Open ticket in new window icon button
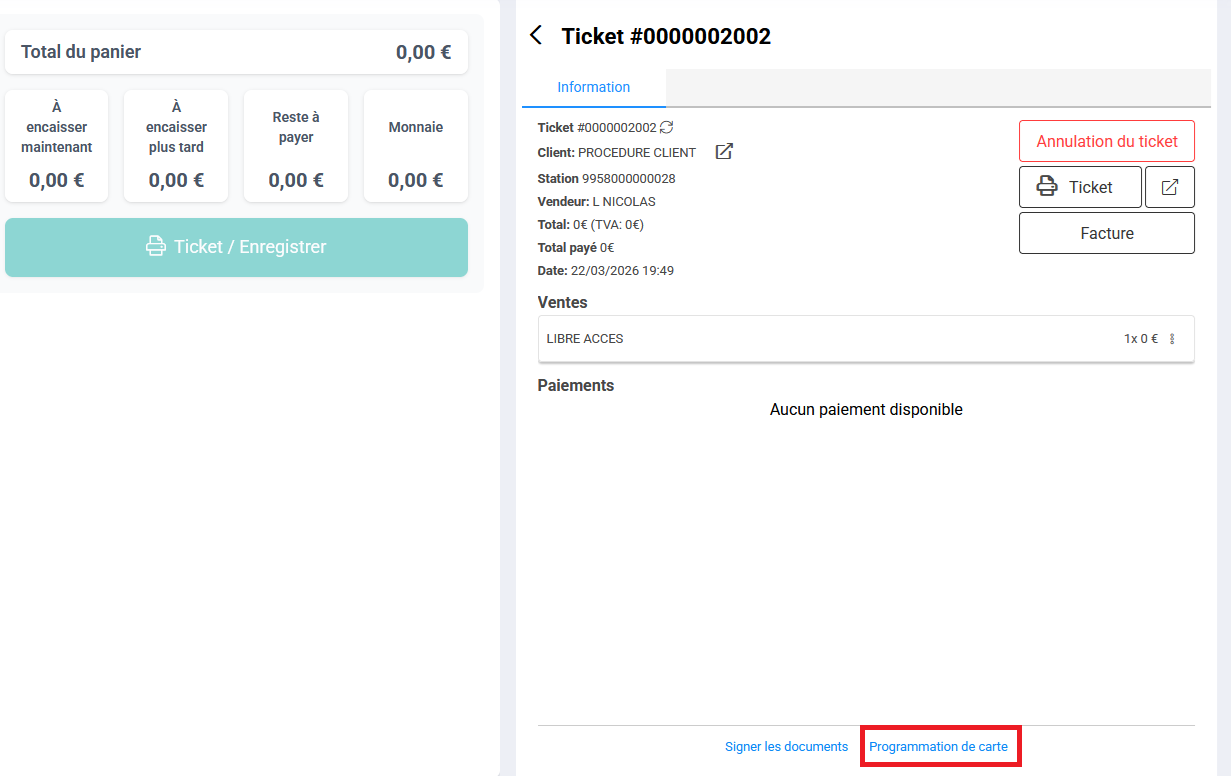 click(1169, 187)
